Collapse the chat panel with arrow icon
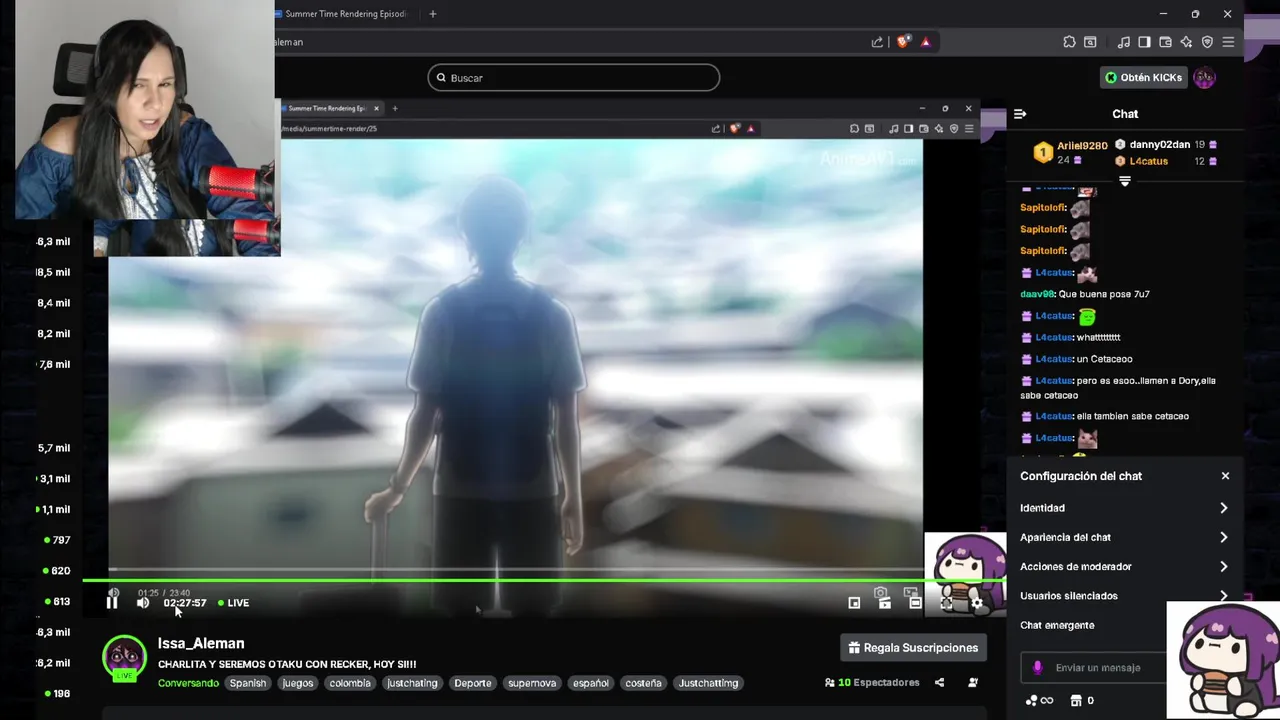1280x720 pixels. (1020, 114)
